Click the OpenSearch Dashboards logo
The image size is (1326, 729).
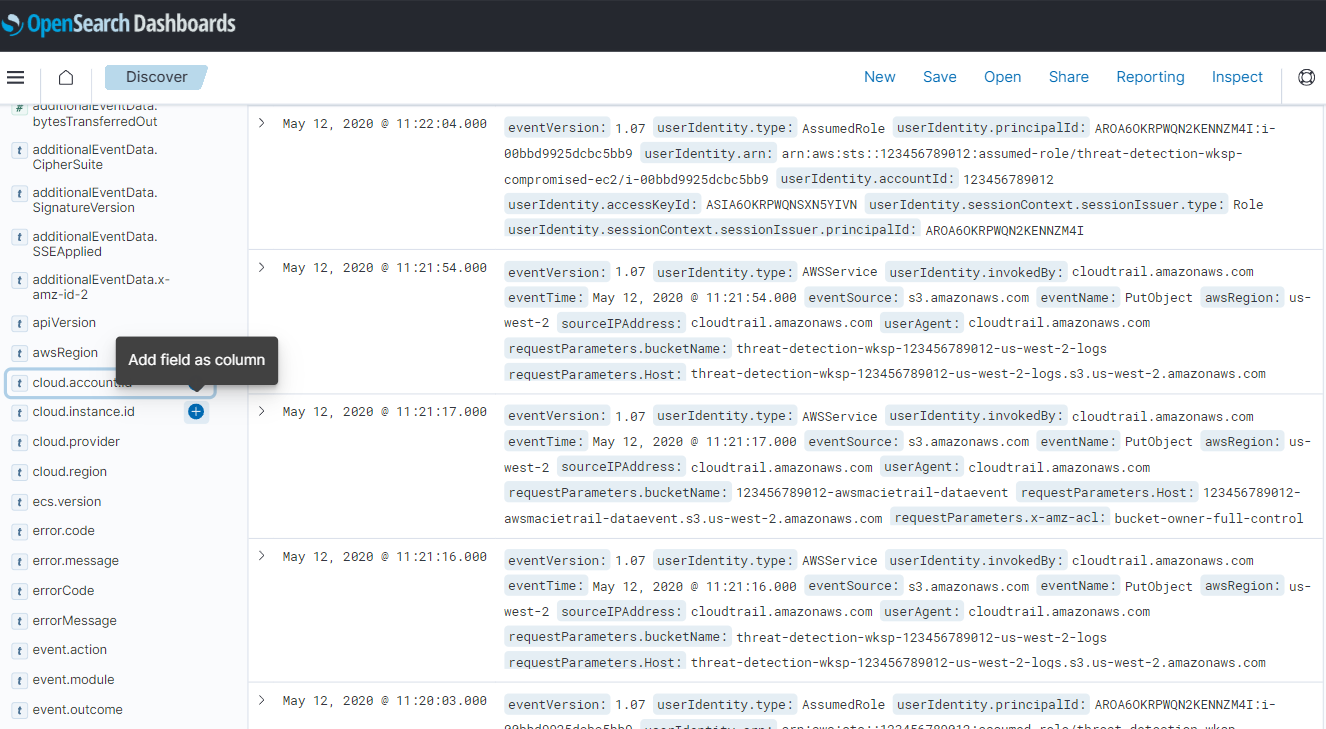click(119, 24)
